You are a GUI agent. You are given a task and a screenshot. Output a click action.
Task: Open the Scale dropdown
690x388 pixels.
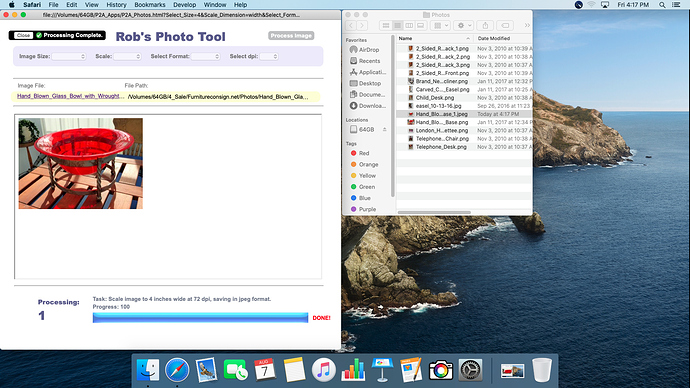pyautogui.click(x=127, y=56)
